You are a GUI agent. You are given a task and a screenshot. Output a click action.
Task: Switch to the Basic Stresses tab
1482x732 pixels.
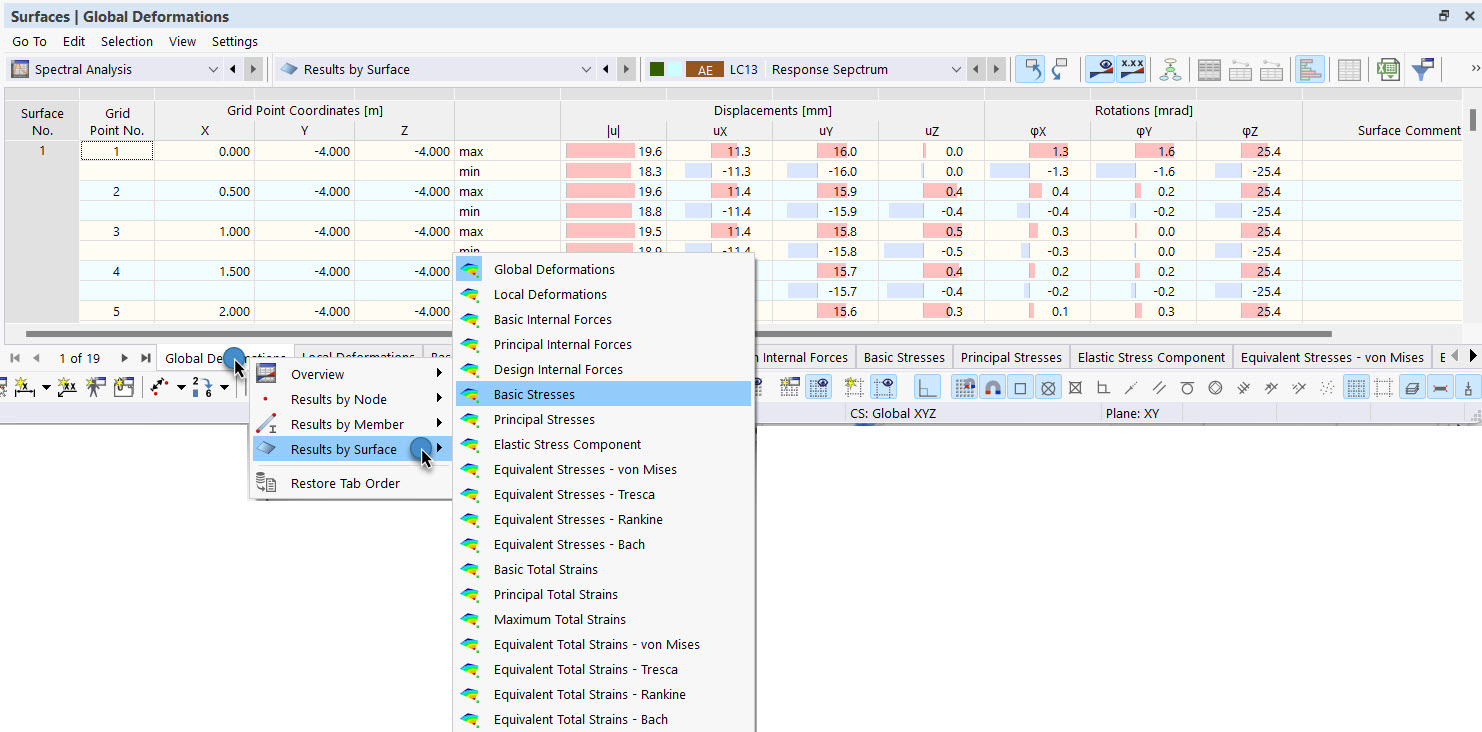click(x=903, y=356)
